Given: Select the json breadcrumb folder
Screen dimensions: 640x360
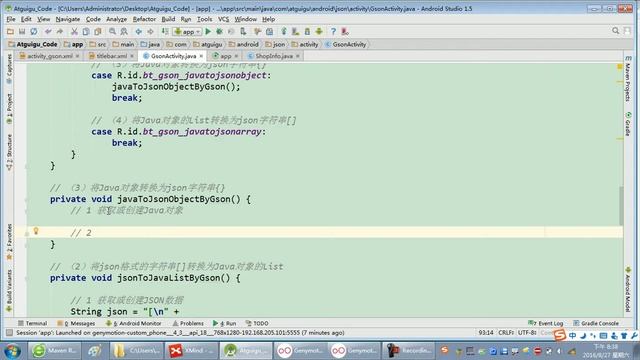Looking at the screenshot, I should tap(276, 44).
